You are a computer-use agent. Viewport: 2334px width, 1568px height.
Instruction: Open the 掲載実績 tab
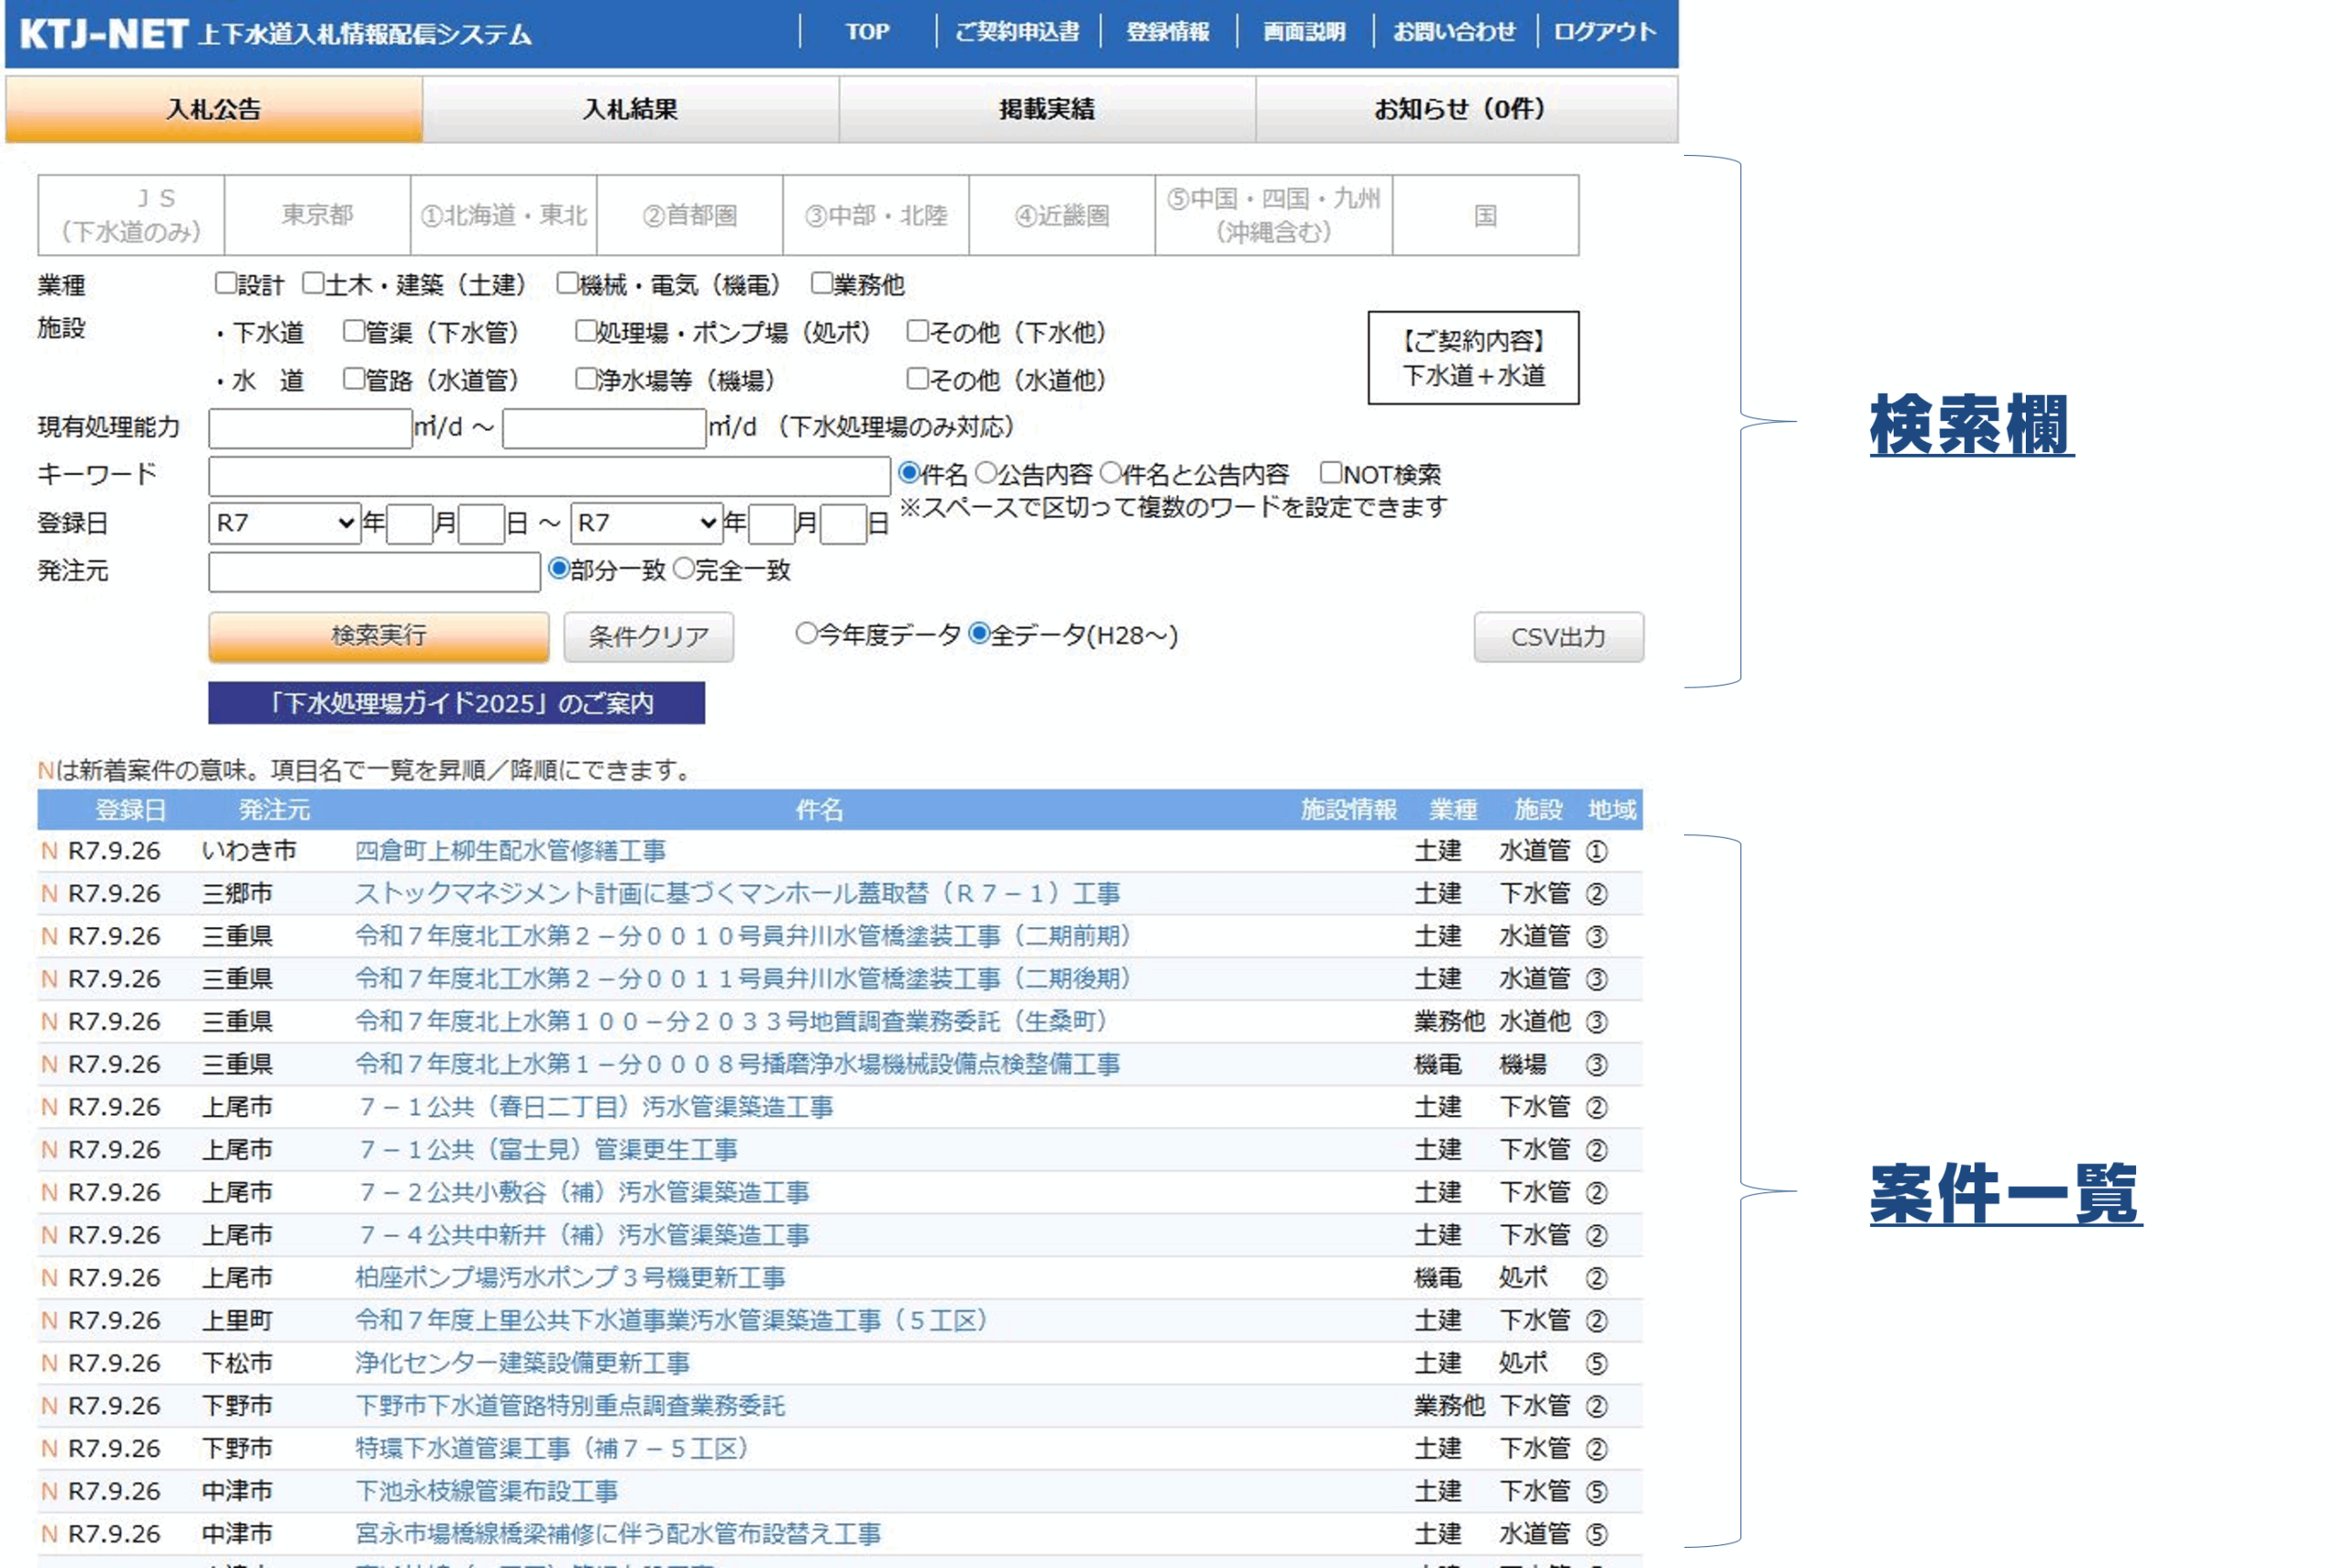1046,109
